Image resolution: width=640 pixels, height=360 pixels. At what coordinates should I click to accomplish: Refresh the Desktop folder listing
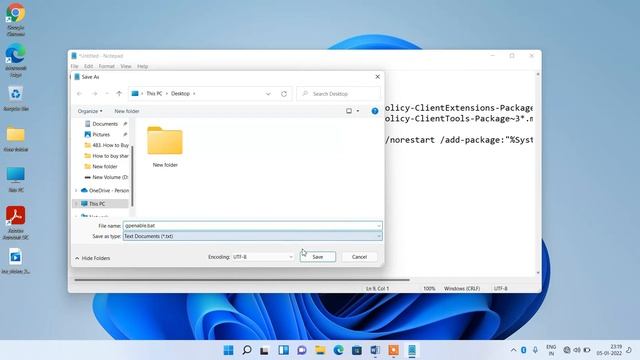(284, 94)
